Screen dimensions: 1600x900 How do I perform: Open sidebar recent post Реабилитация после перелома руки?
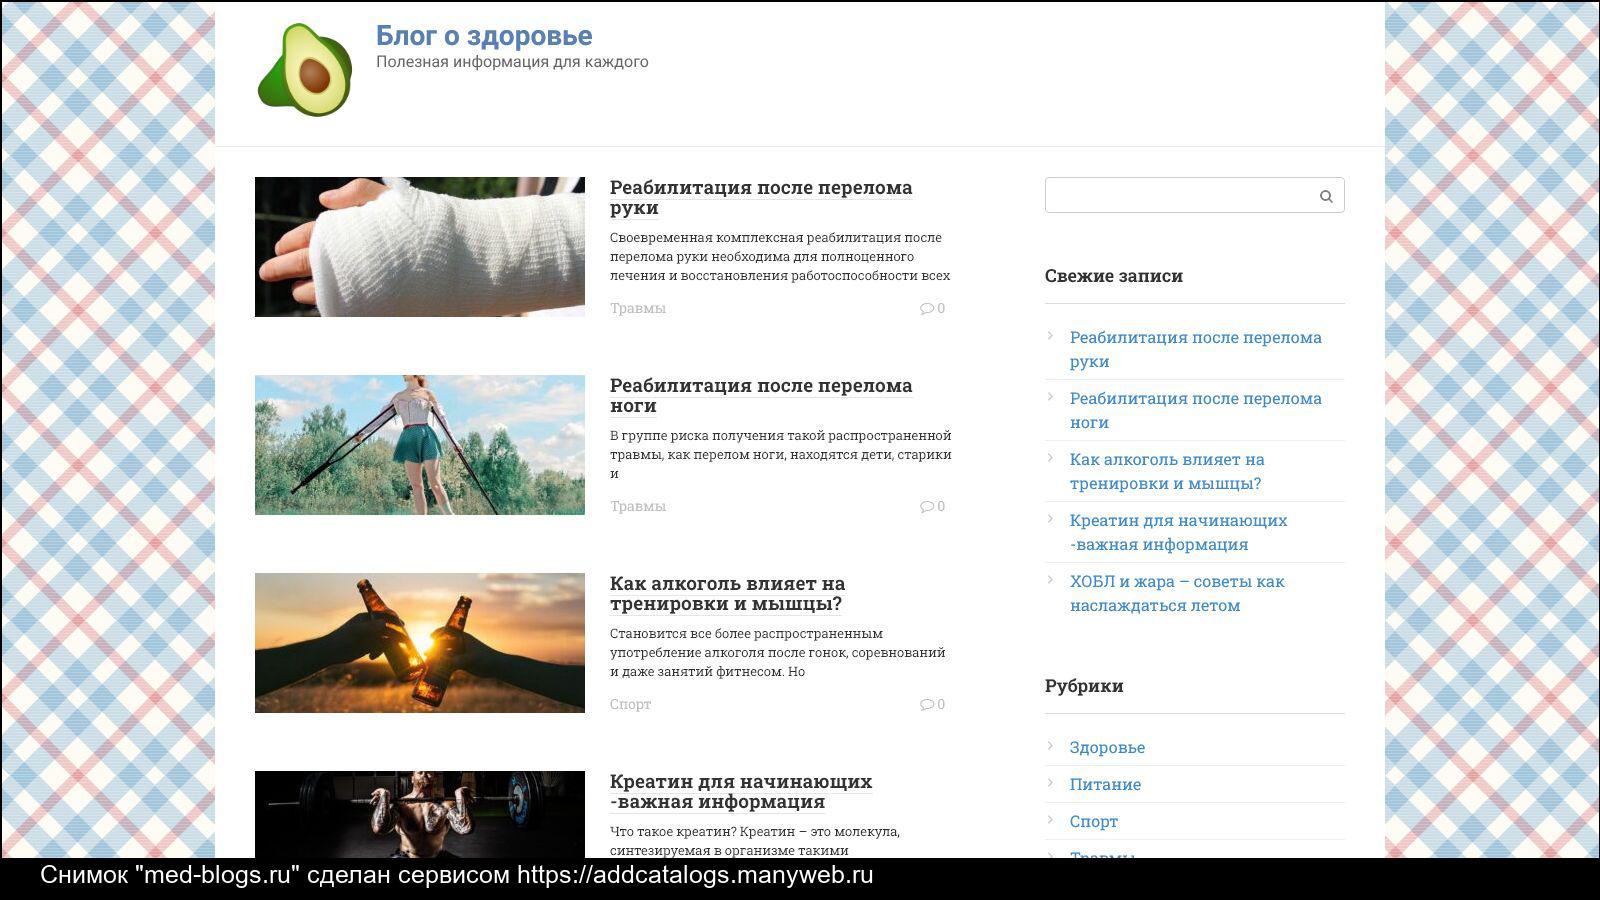click(1196, 349)
